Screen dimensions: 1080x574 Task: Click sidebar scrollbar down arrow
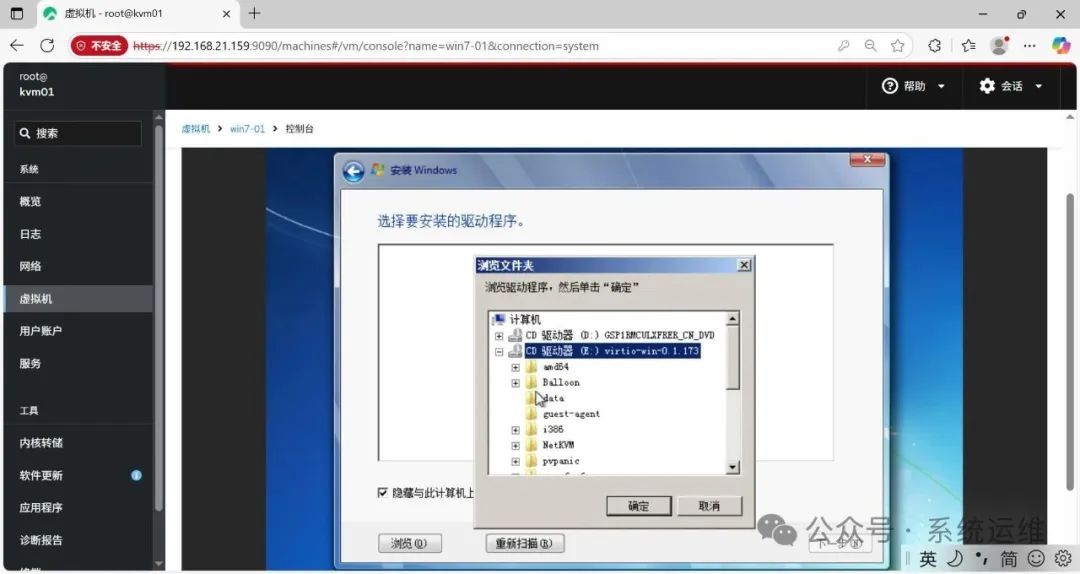pyautogui.click(x=159, y=563)
